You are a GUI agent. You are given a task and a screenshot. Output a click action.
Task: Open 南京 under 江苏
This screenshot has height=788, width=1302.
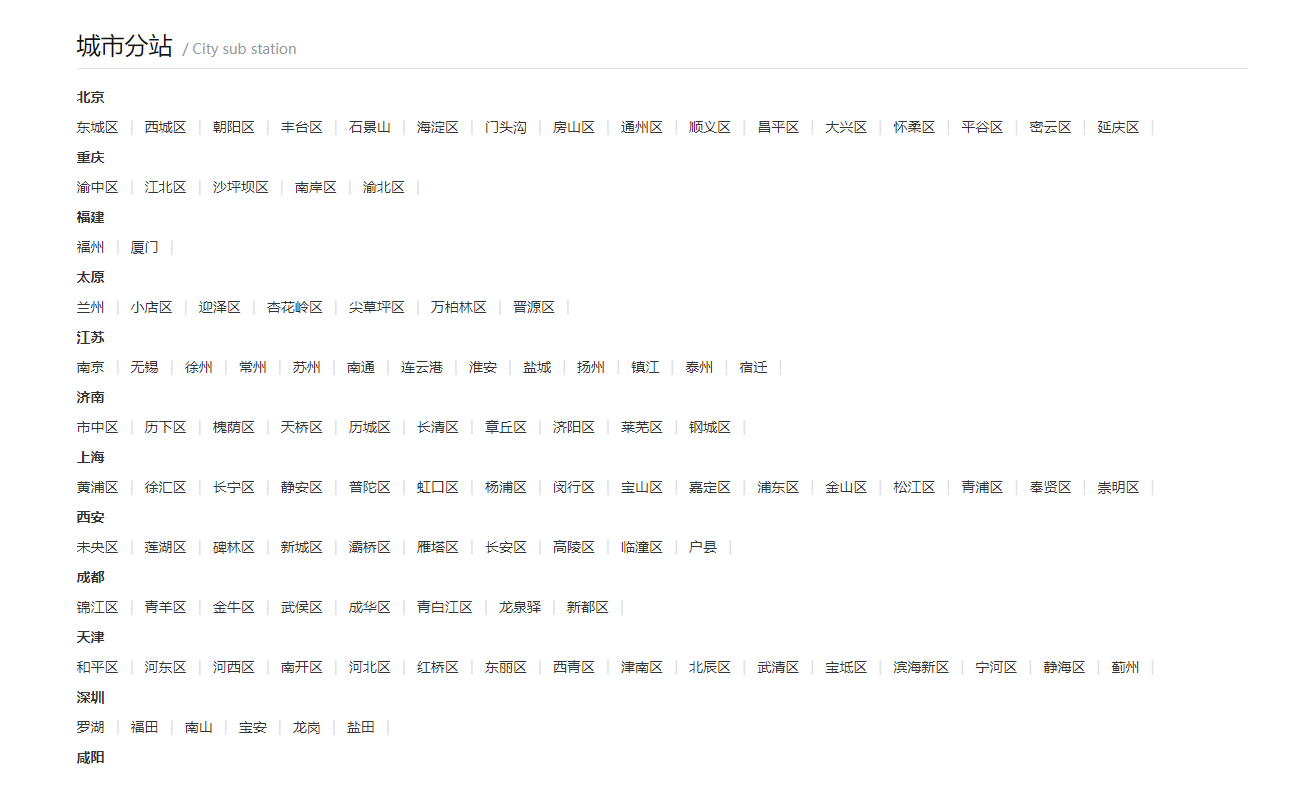click(x=90, y=367)
